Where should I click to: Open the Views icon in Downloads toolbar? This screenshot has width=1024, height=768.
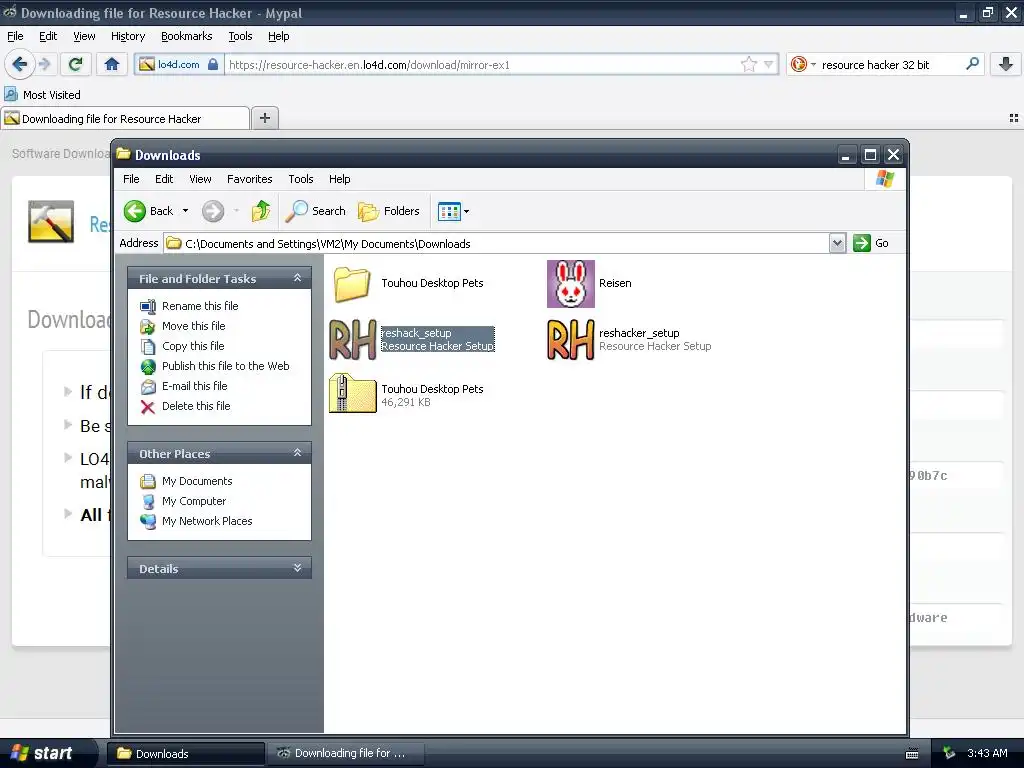(449, 211)
